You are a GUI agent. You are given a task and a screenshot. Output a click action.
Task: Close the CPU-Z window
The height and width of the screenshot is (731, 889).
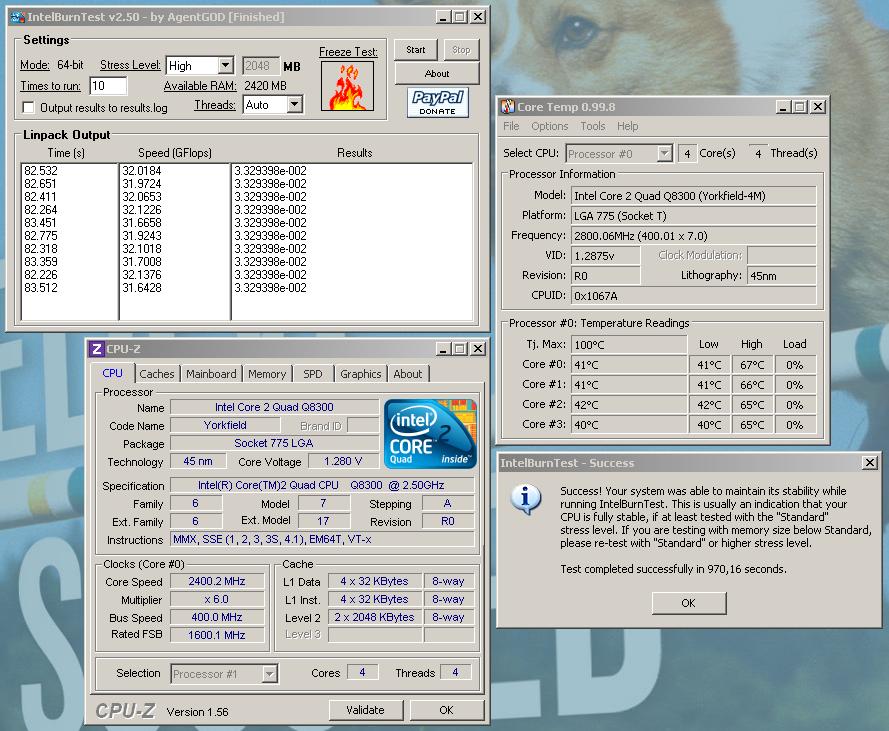[x=479, y=349]
